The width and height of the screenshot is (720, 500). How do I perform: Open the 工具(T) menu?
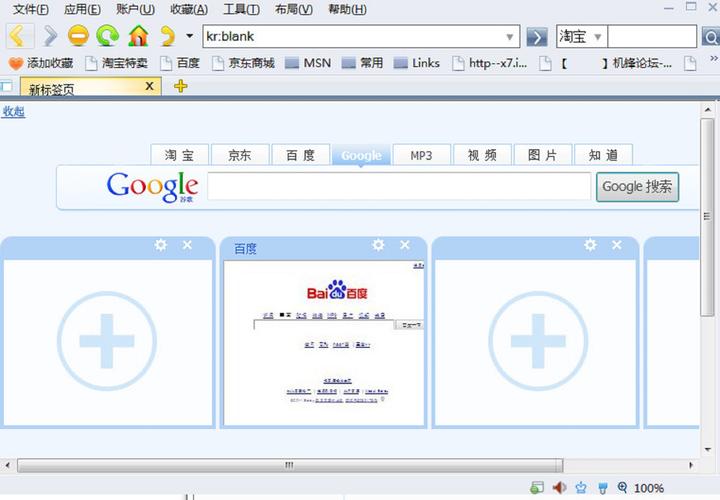tap(241, 9)
